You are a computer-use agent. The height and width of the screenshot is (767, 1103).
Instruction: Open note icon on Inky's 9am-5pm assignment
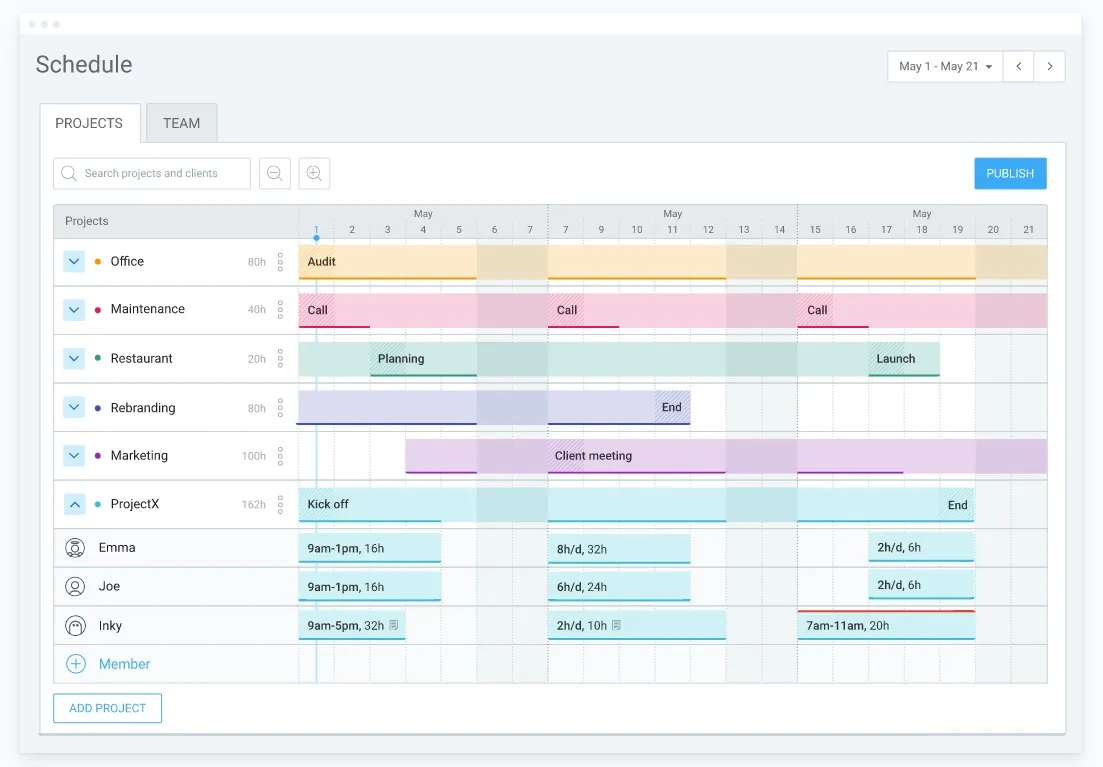(394, 625)
